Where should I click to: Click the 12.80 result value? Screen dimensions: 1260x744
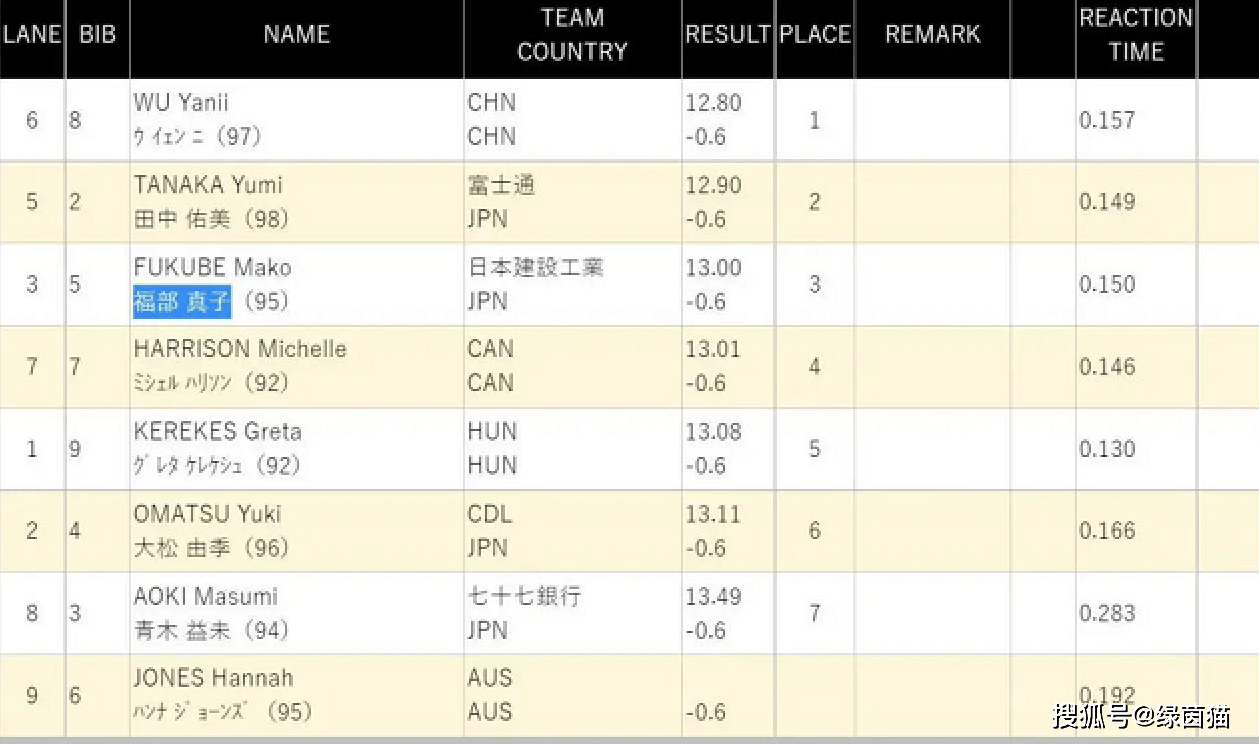click(713, 103)
